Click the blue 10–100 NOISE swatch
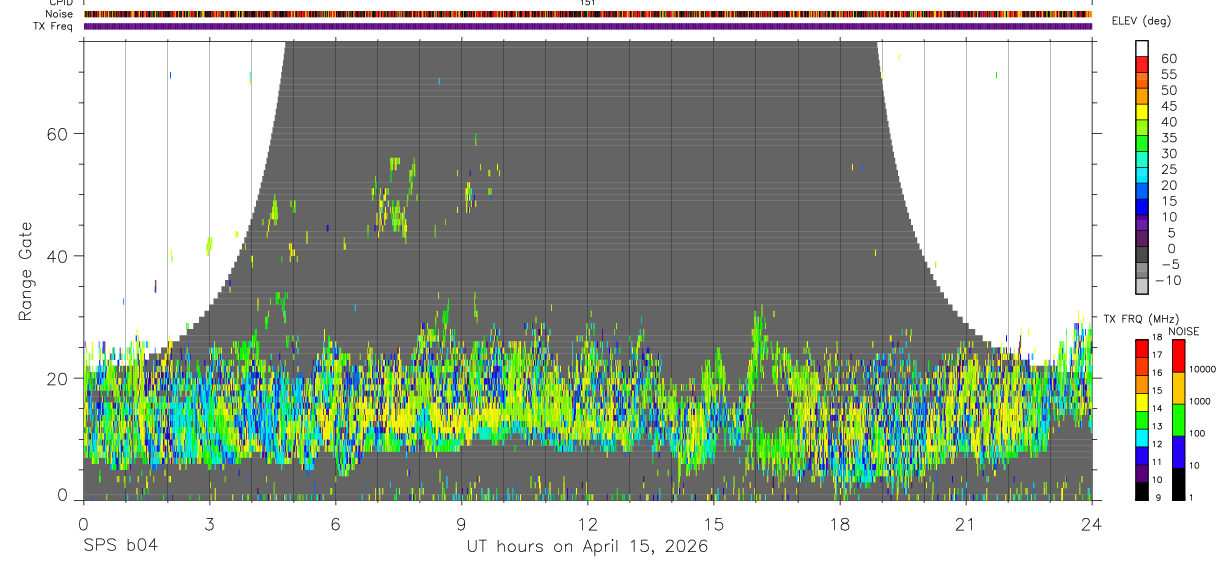Viewport: 1228px width, 567px height. coord(1178,452)
